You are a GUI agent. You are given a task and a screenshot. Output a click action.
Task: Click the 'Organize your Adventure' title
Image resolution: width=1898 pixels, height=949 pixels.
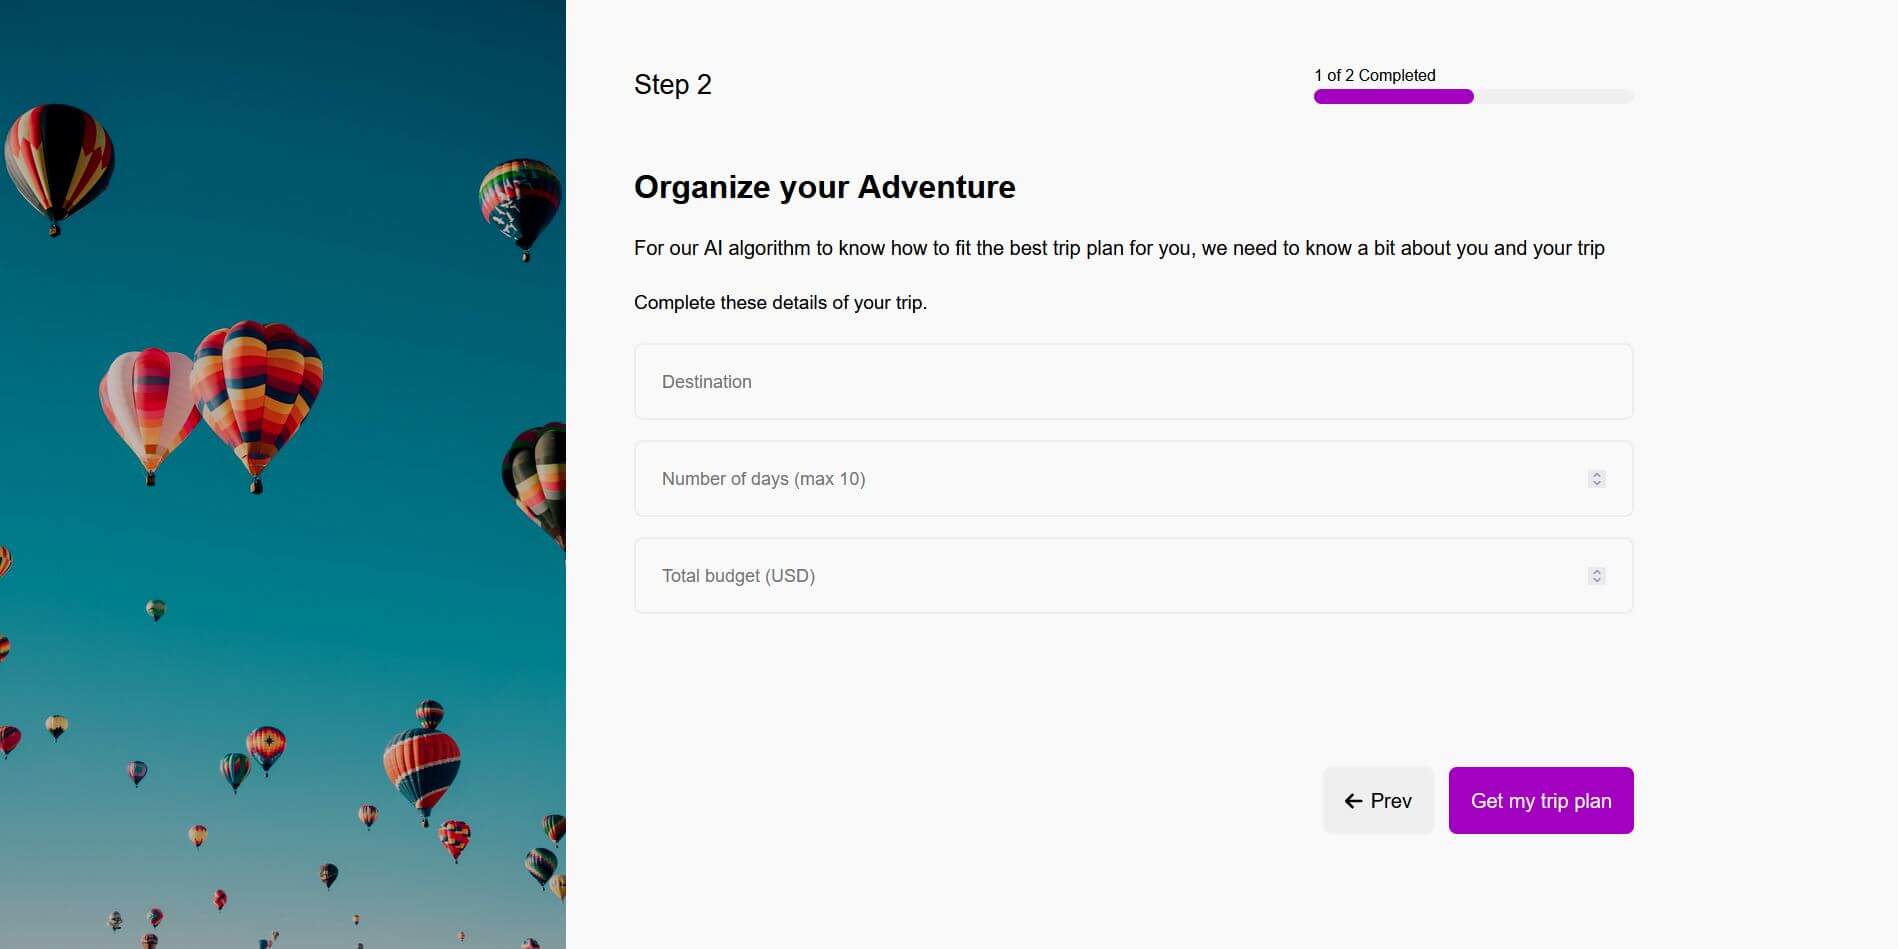coord(824,187)
